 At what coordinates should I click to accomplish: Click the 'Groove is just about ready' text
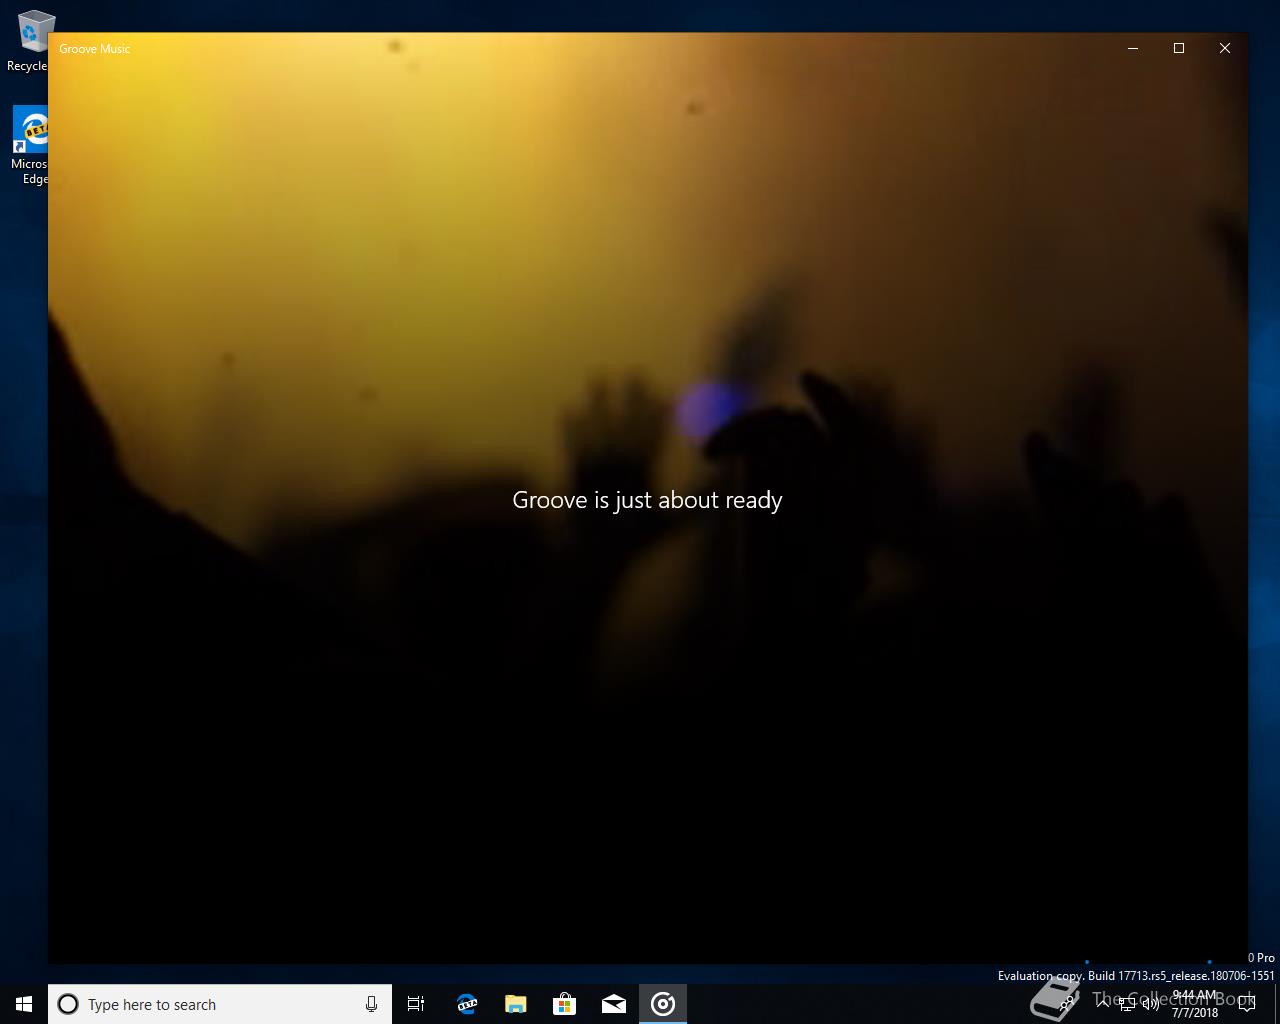pos(647,500)
